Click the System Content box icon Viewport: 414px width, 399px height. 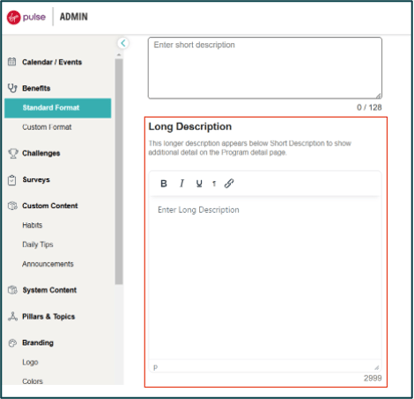tap(12, 290)
